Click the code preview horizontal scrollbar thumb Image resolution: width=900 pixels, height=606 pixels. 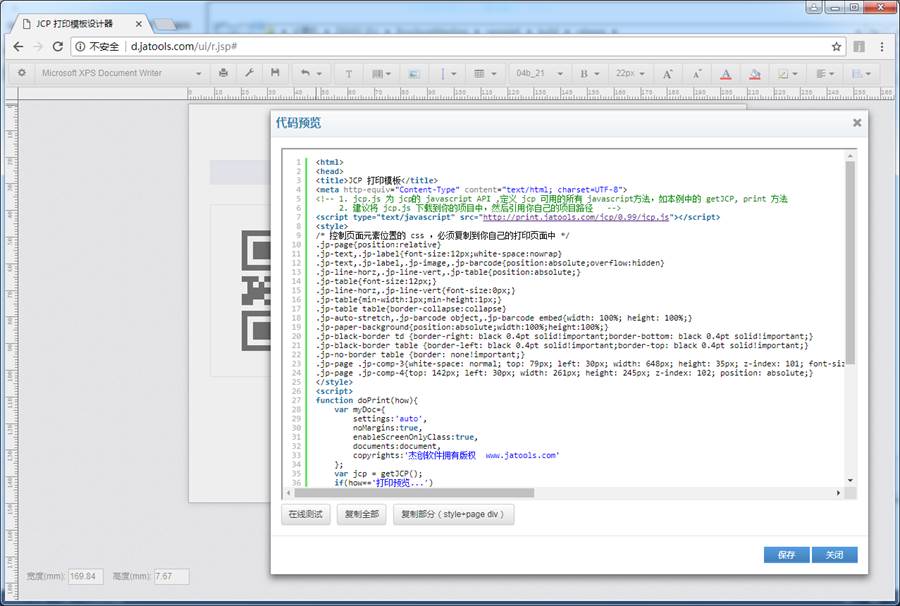(414, 493)
